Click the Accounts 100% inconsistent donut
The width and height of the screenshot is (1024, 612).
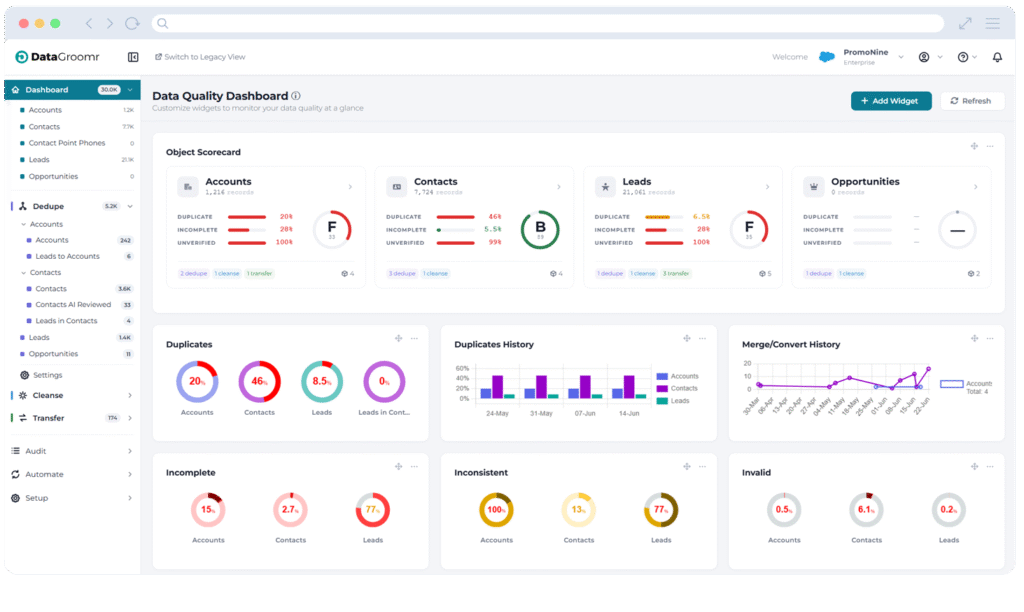(x=496, y=509)
